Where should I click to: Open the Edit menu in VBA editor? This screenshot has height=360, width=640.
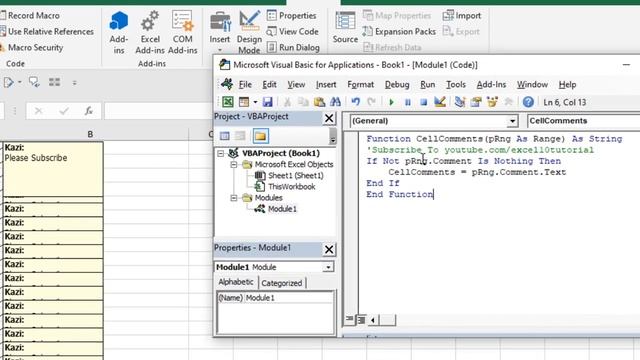click(x=269, y=84)
